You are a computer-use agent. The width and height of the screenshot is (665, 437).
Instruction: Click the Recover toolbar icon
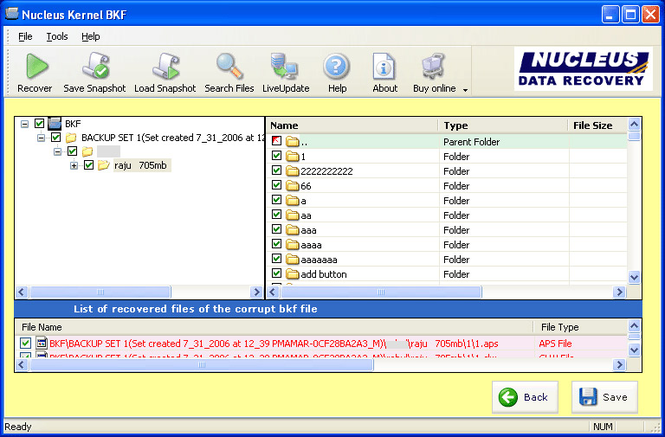pos(37,66)
